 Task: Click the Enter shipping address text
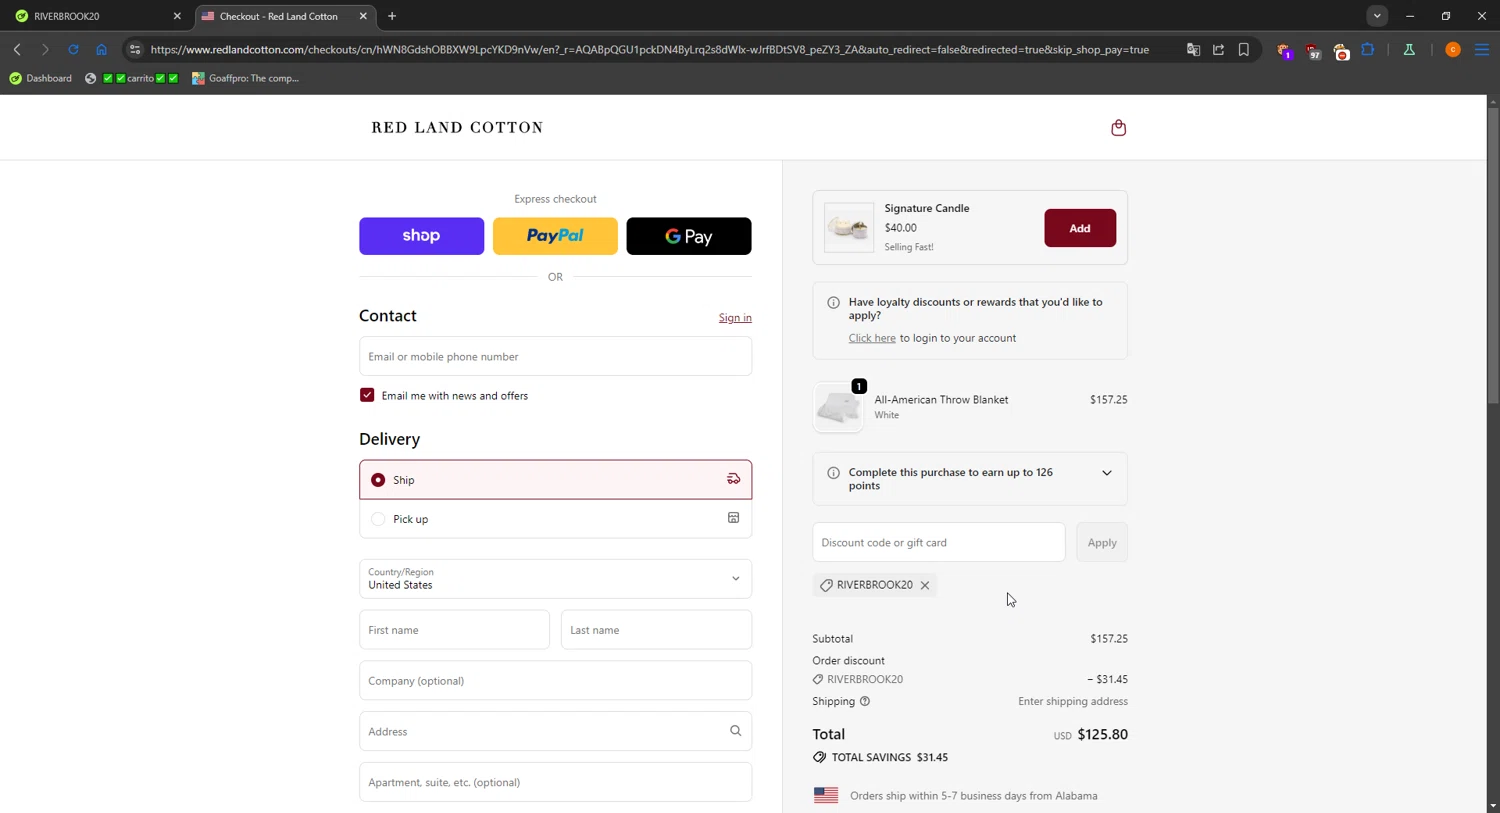1073,701
